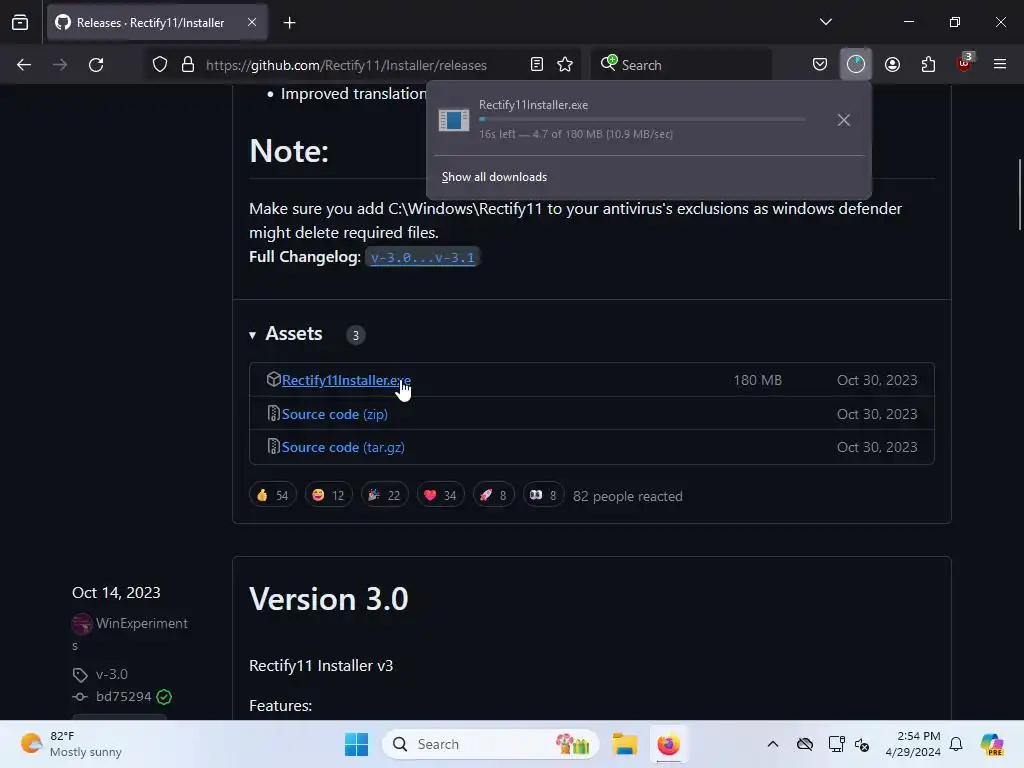The height and width of the screenshot is (768, 1024).
Task: Open the Windows Start menu
Action: 357,744
